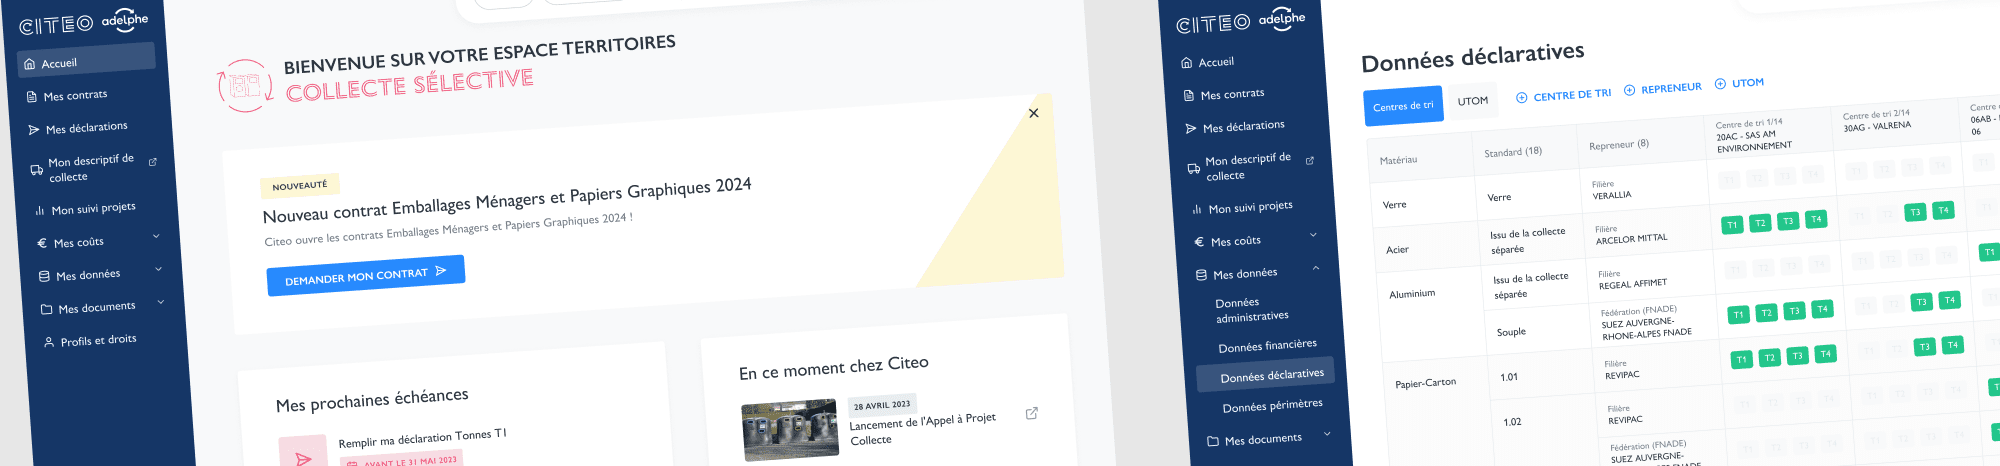Click paper plane icon in Demander mon contrat button

pyautogui.click(x=441, y=271)
